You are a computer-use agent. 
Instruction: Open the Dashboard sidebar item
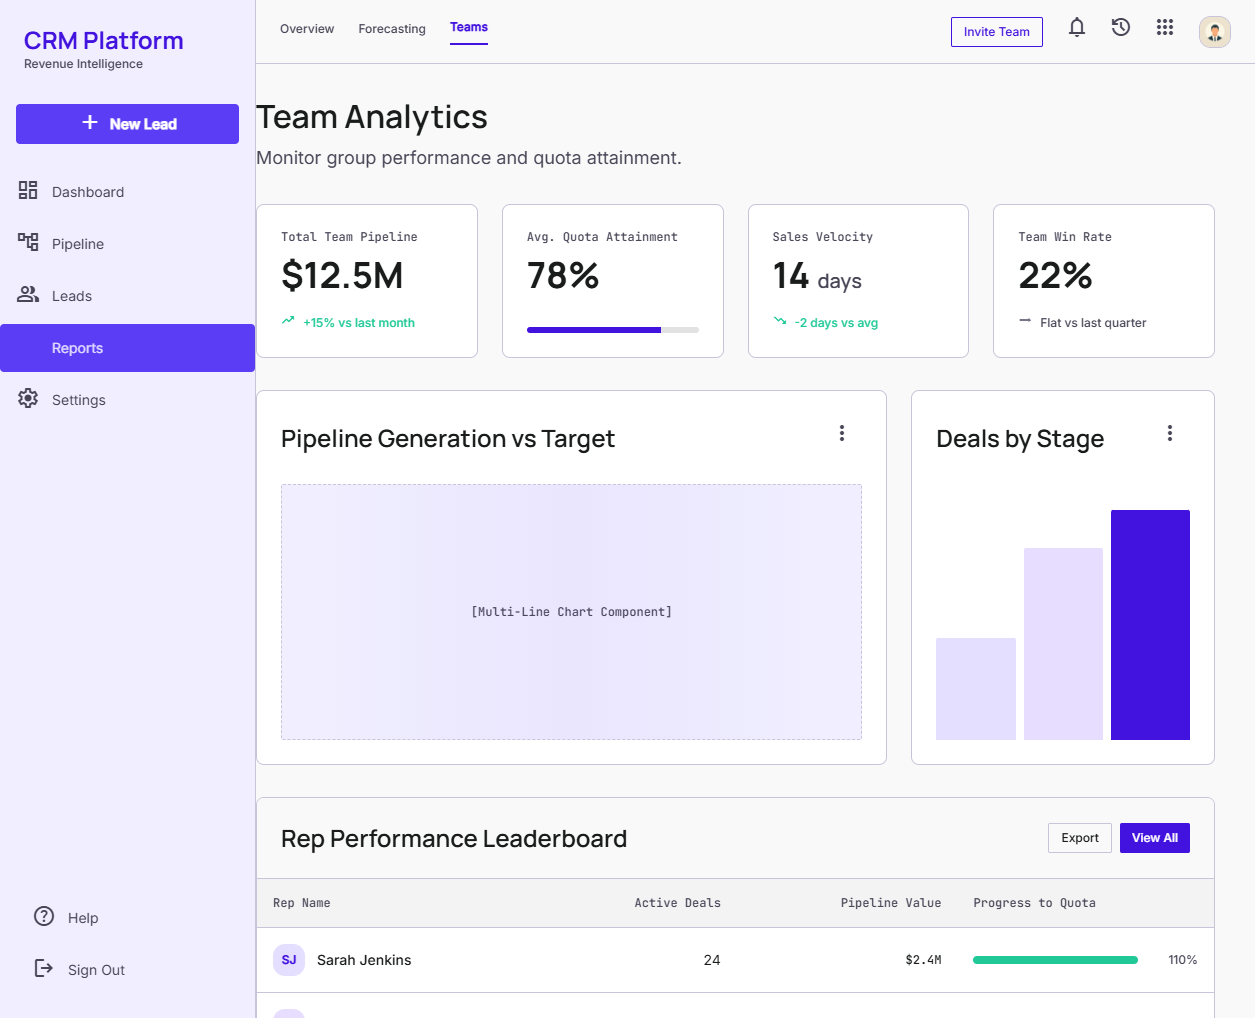coord(127,192)
